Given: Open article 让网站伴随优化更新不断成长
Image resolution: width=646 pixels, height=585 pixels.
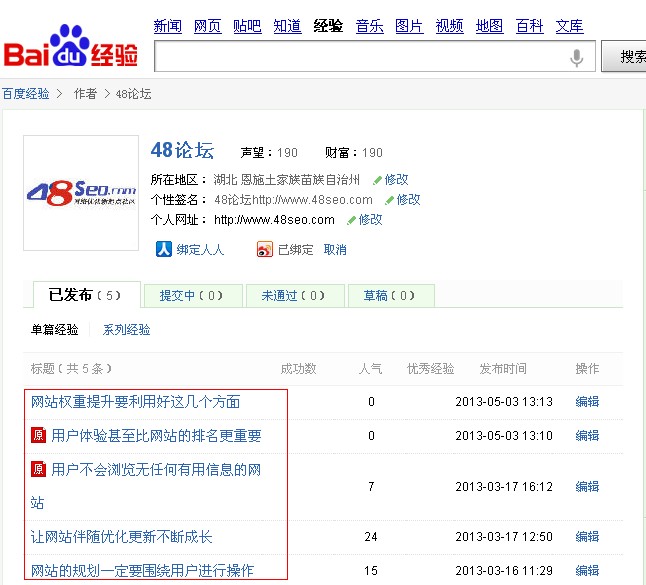Looking at the screenshot, I should point(121,536).
